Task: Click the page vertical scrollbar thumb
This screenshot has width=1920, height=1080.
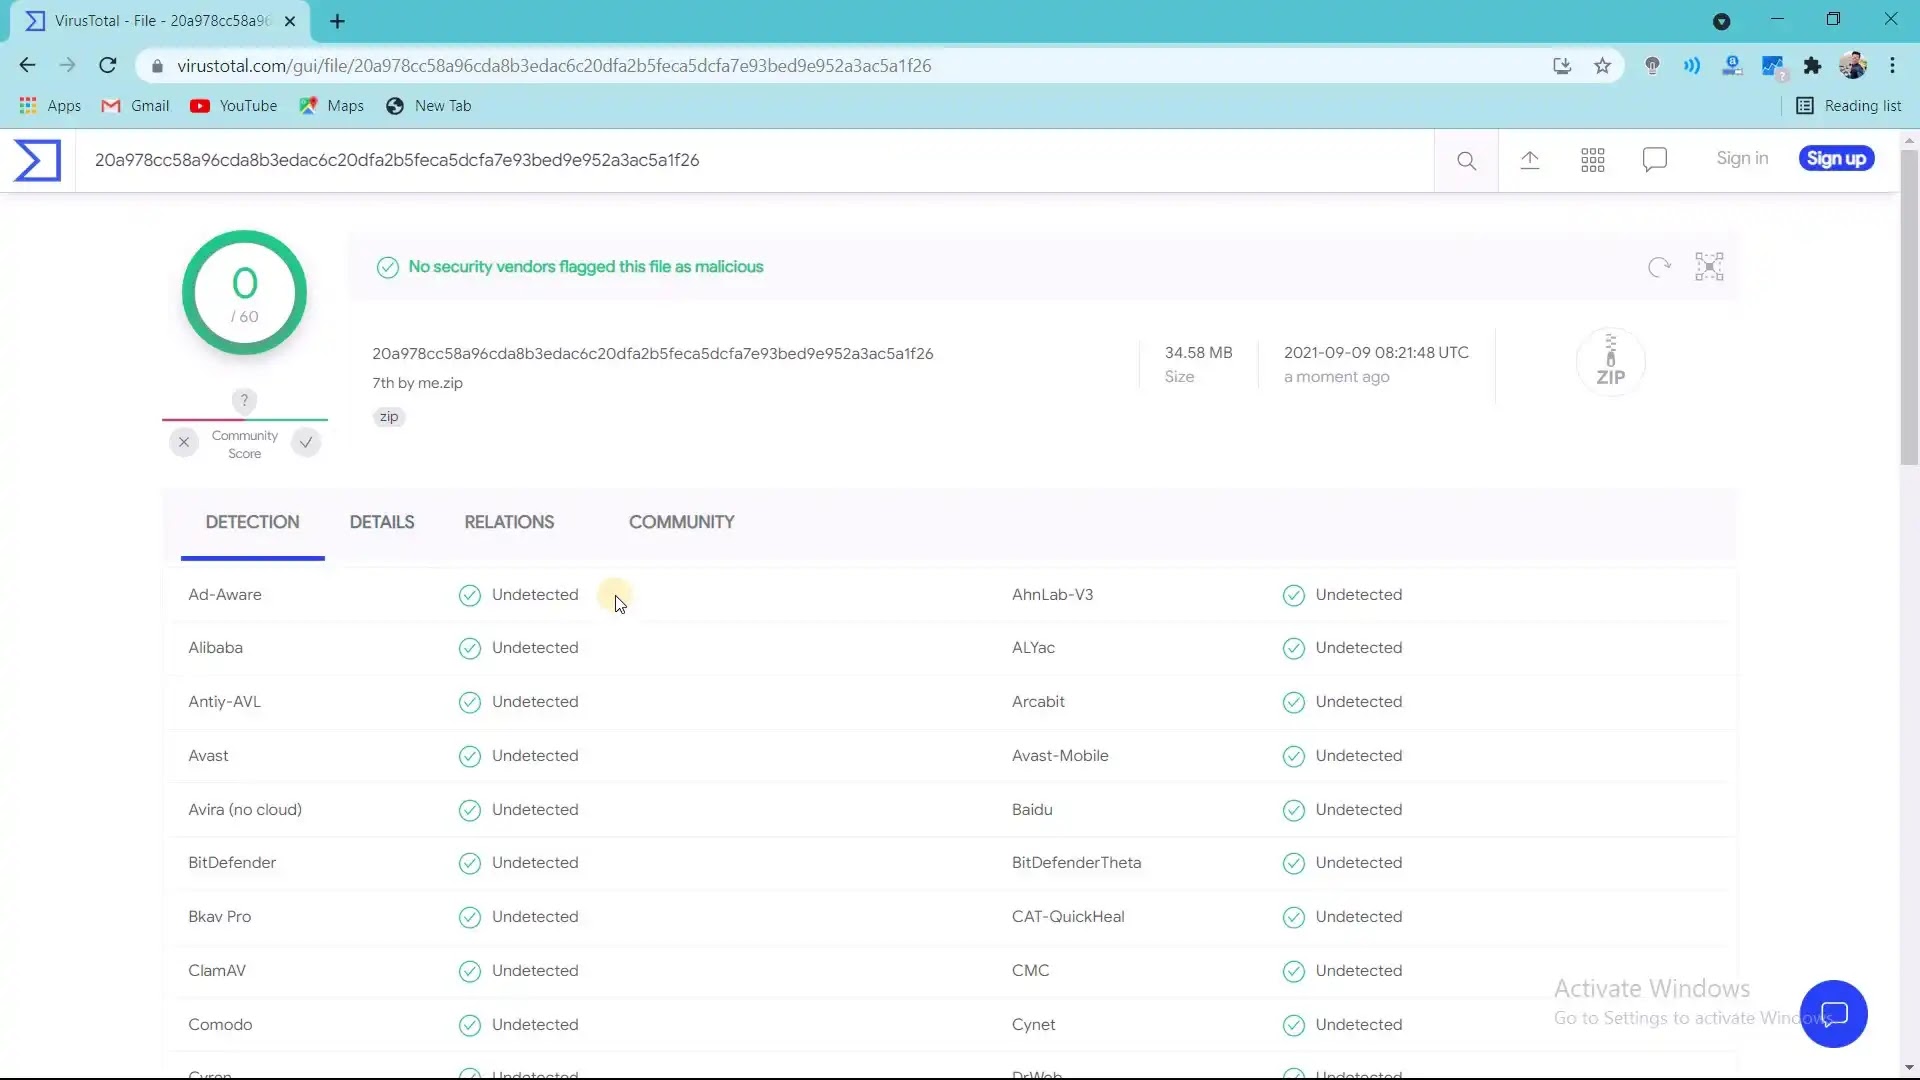Action: coord(1909,305)
